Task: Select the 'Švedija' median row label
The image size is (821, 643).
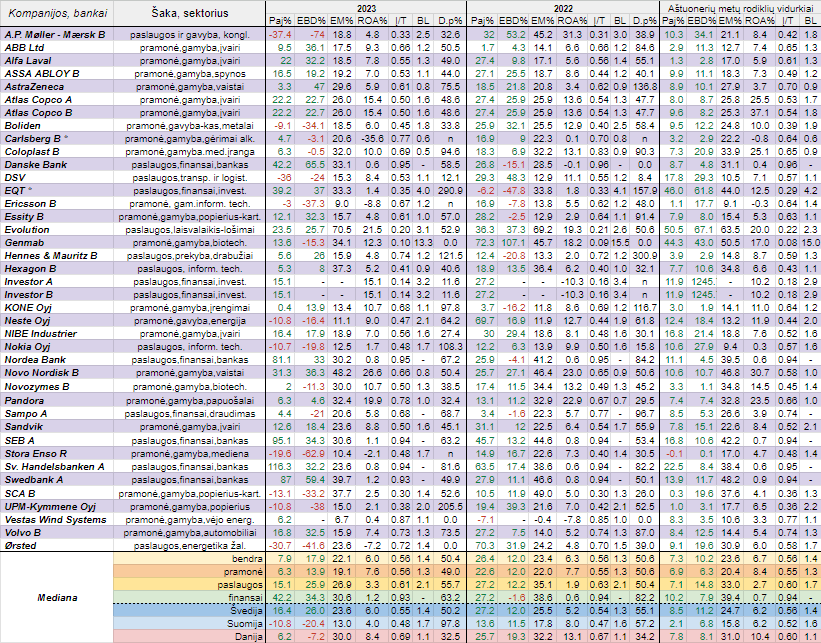Action: (x=190, y=611)
